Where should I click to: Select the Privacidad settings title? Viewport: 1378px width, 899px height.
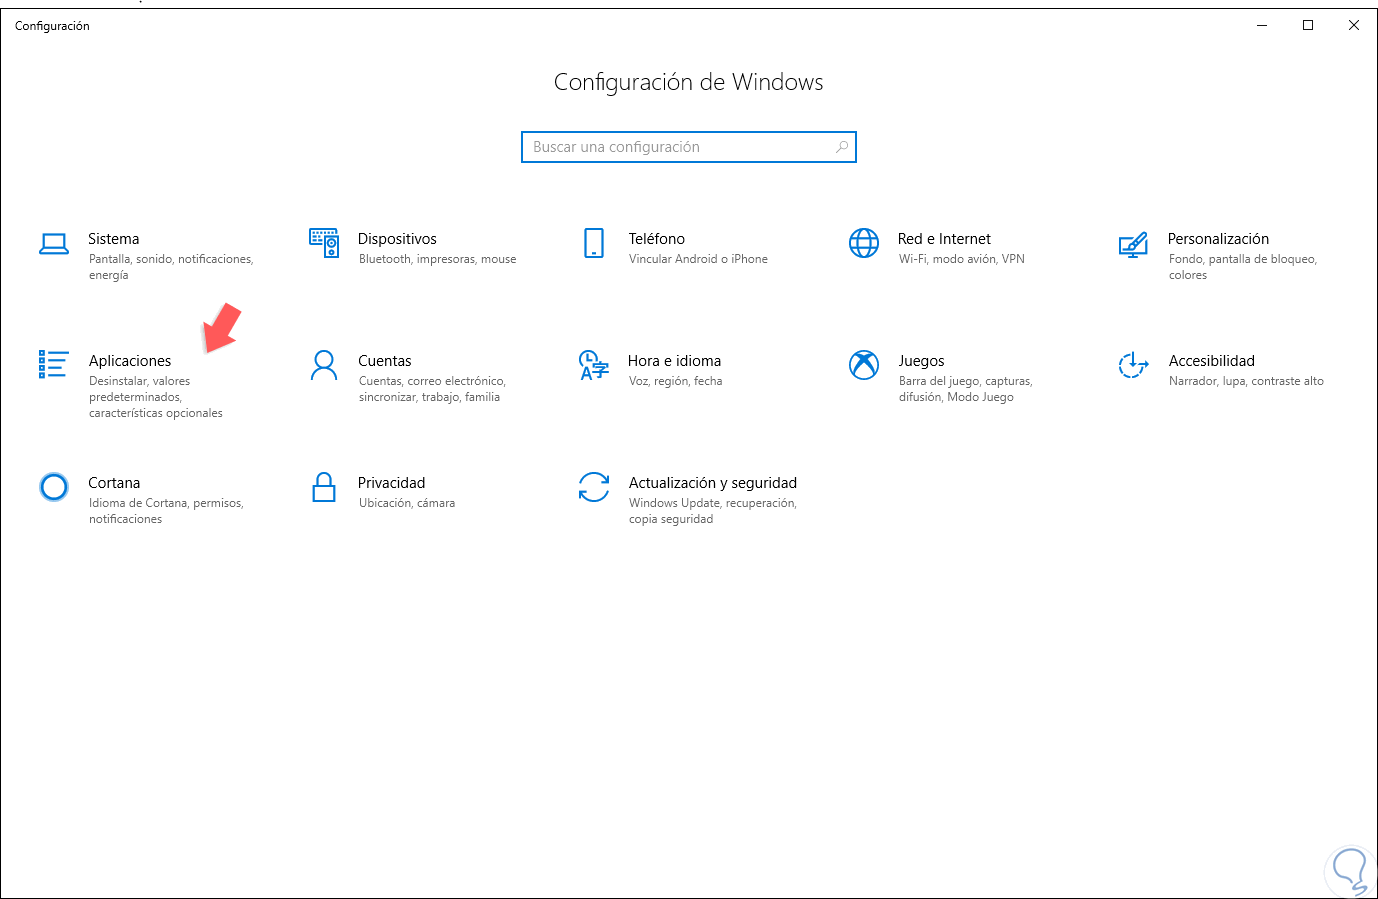(391, 483)
